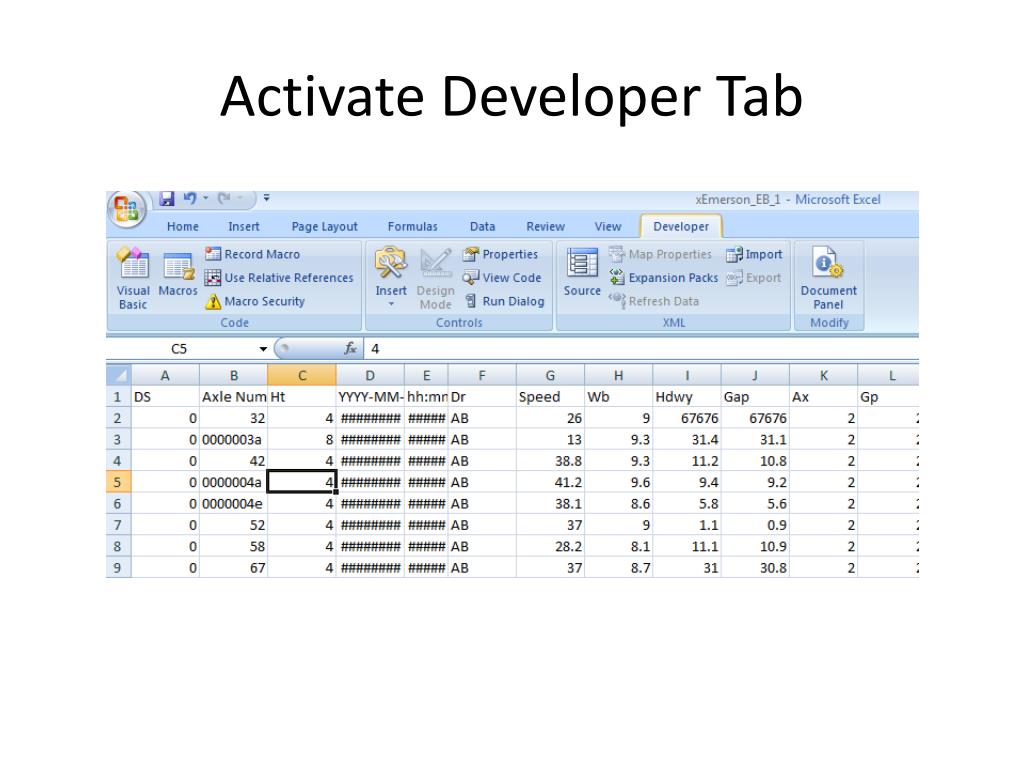Click Refresh Data
The image size is (1024, 768).
(654, 301)
